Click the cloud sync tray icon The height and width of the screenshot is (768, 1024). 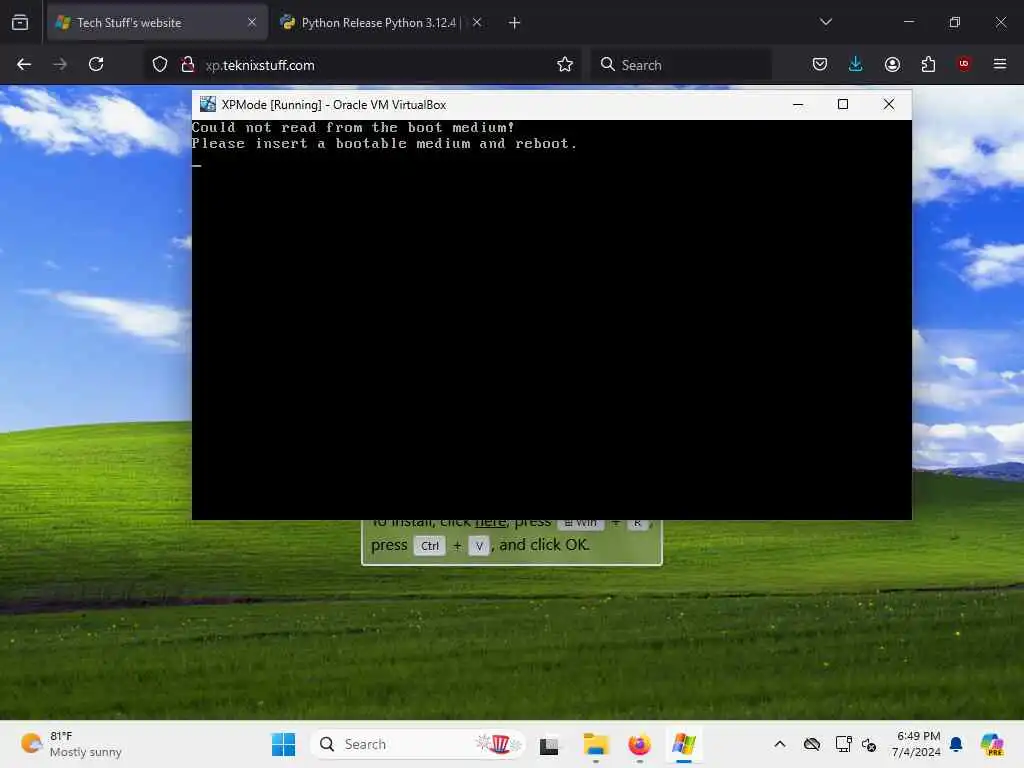[x=812, y=744]
